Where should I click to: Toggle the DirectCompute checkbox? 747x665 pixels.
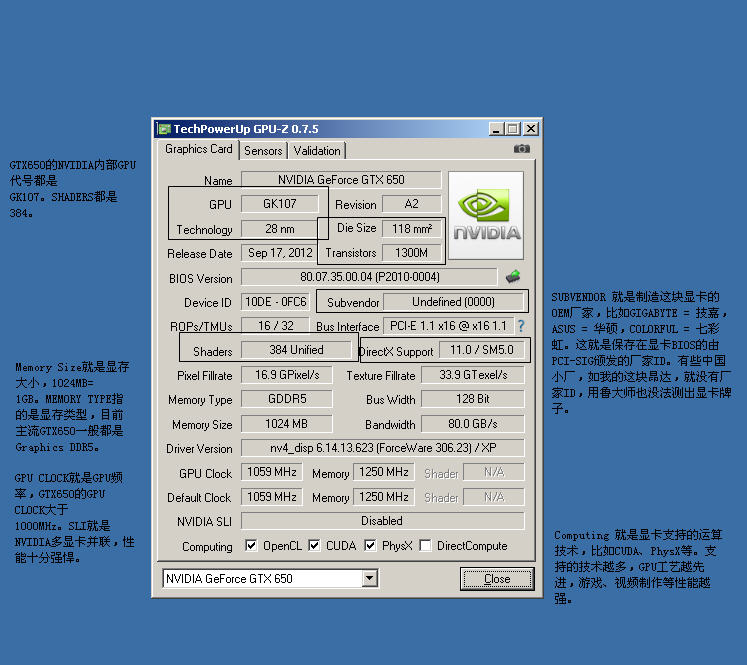[x=425, y=545]
